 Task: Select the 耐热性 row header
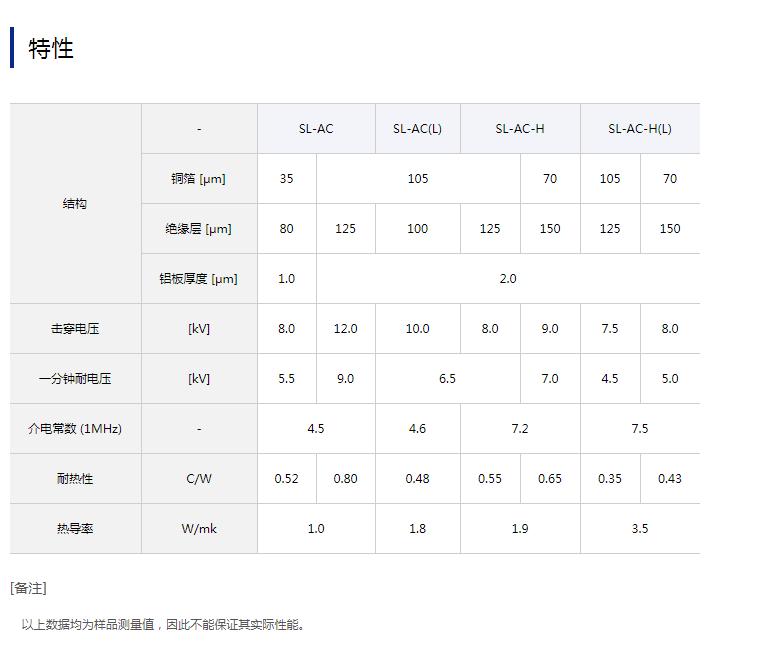[75, 479]
